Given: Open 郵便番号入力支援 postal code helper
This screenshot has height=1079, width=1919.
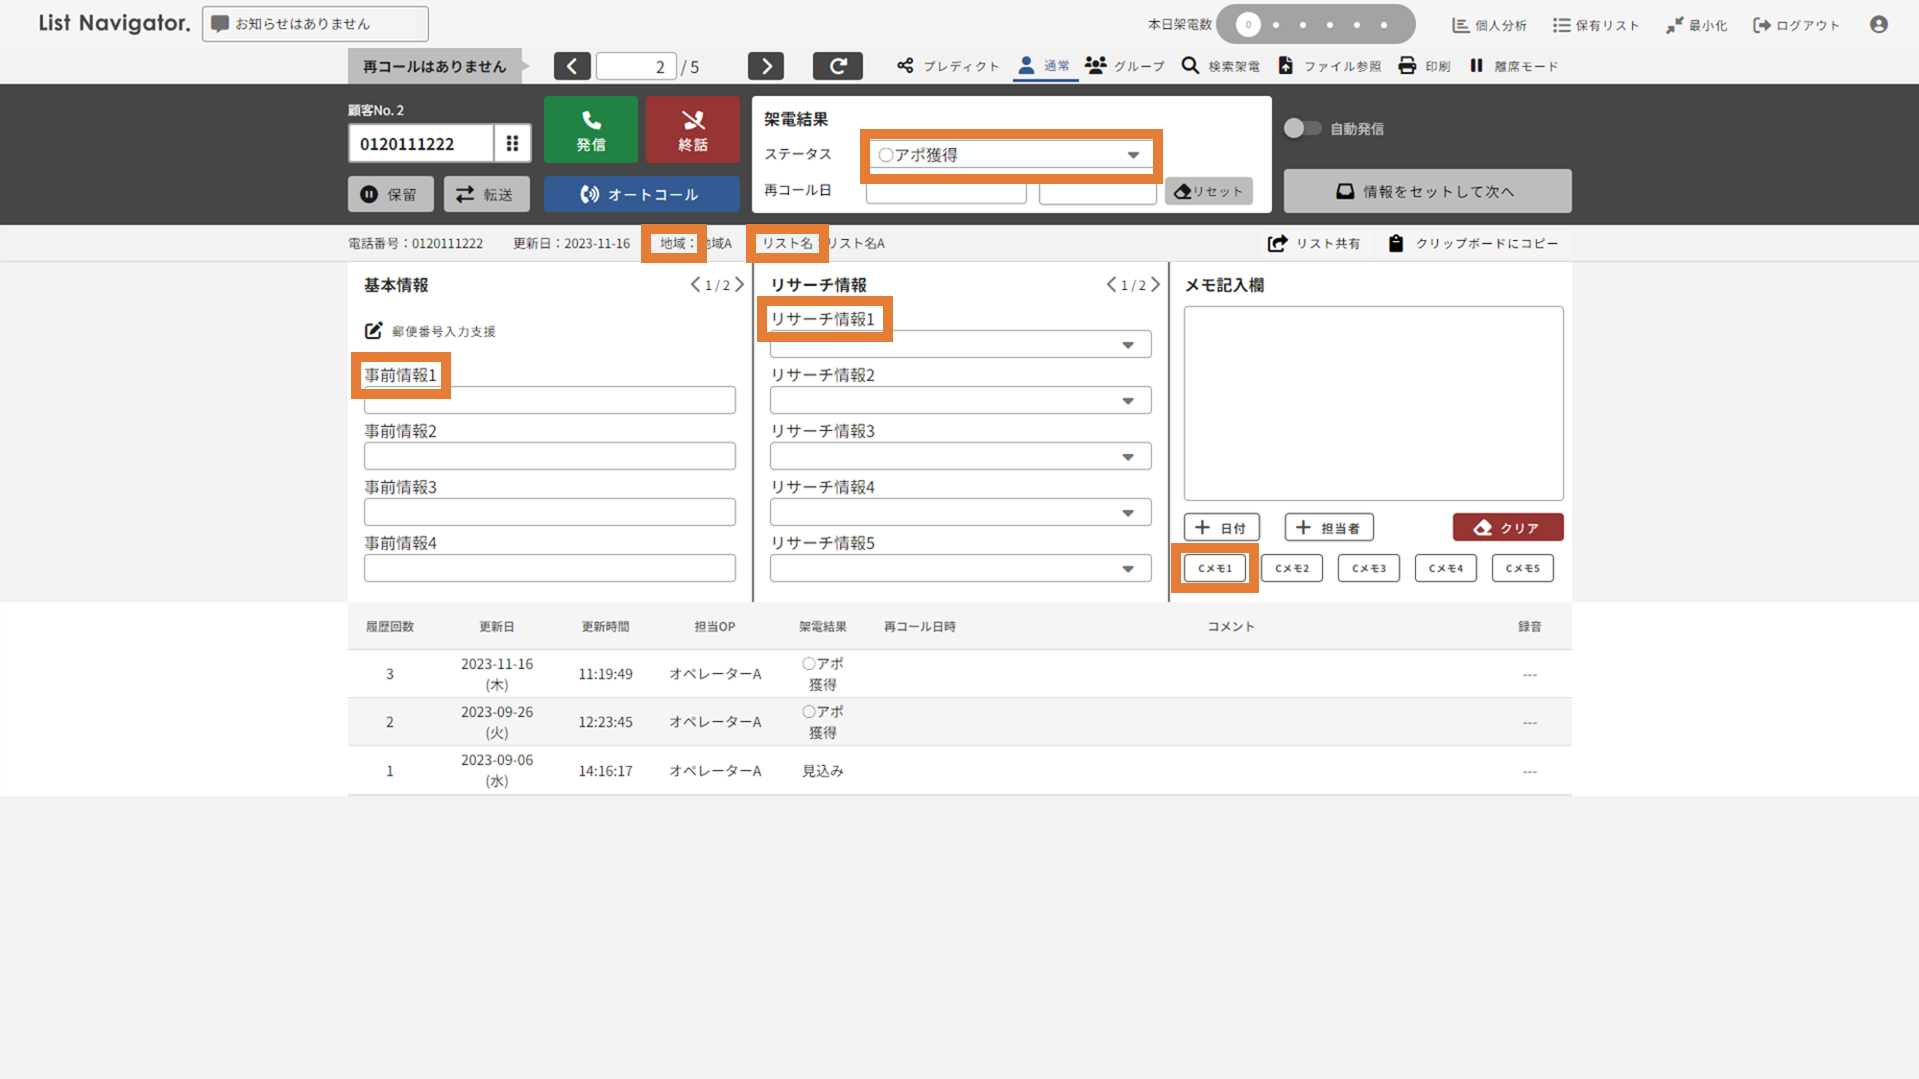Looking at the screenshot, I should (430, 331).
